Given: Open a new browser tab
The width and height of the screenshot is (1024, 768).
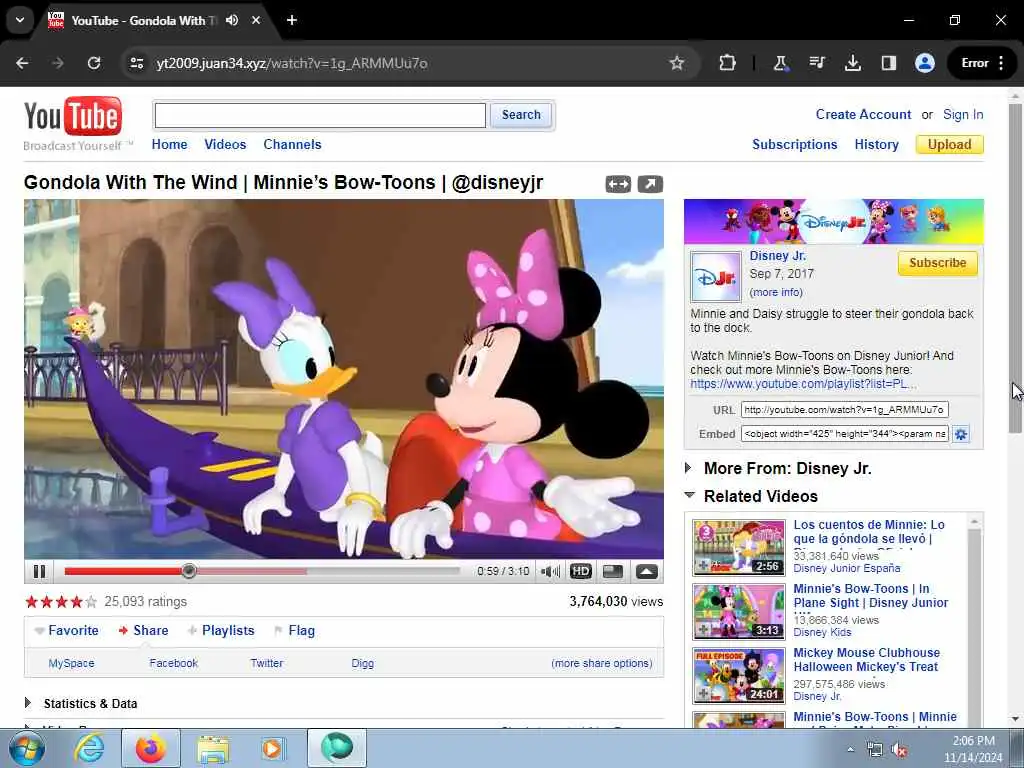Looking at the screenshot, I should point(292,20).
